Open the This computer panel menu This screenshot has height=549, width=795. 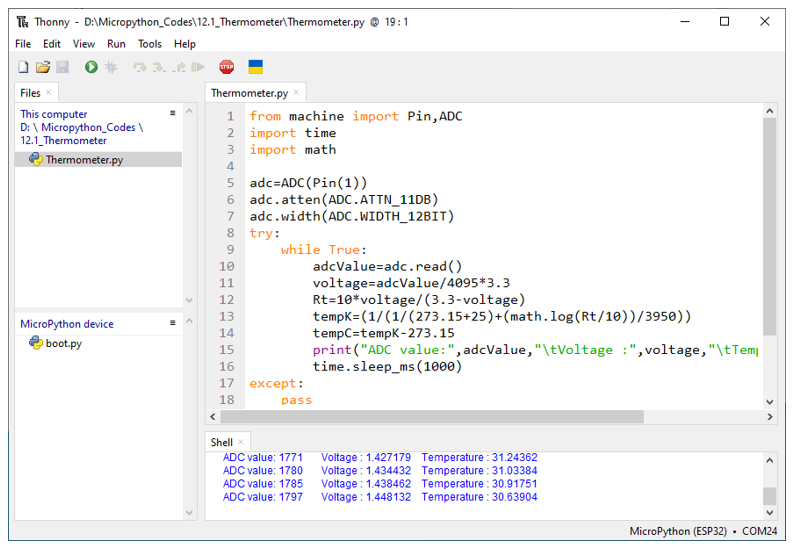pyautogui.click(x=172, y=113)
